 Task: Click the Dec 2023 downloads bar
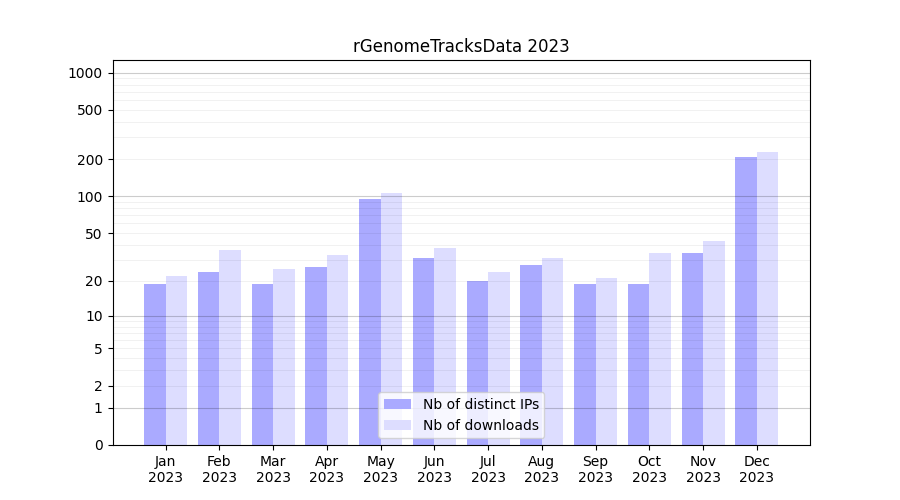point(767,298)
